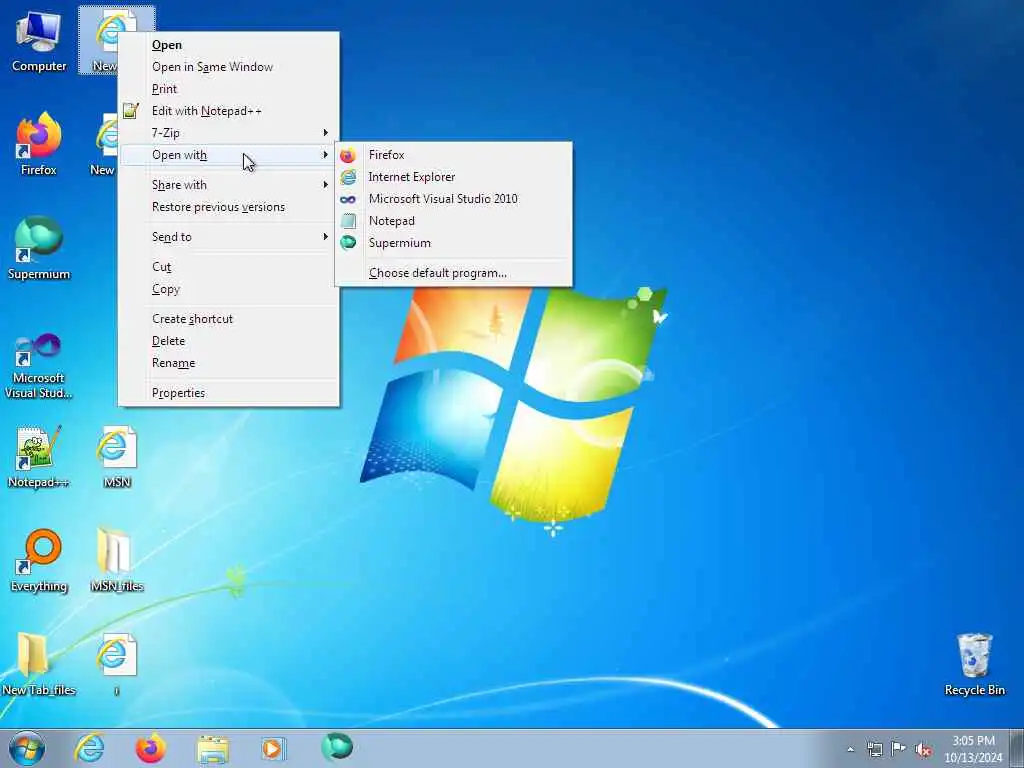Open Supermium from the taskbar

(x=337, y=747)
